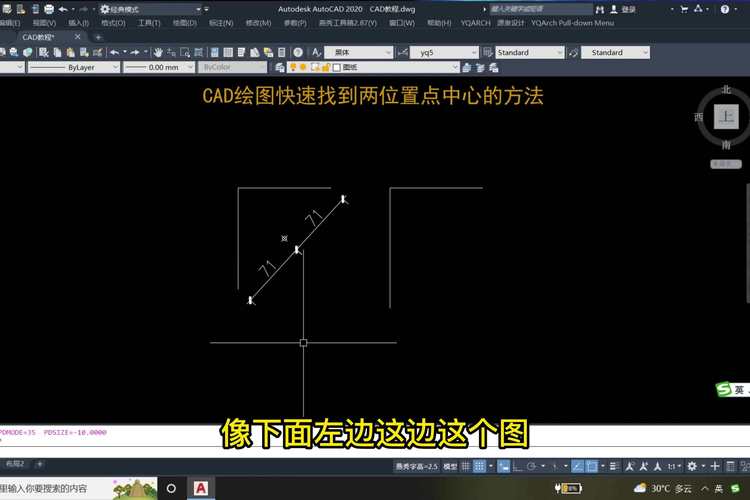Open the ByColor color control
750x500 pixels.
tap(230, 67)
